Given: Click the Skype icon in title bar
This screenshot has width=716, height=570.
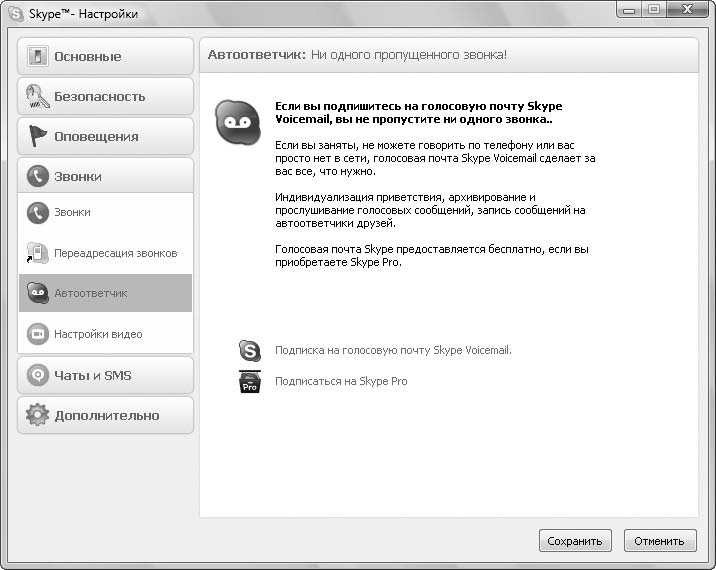Looking at the screenshot, I should click(16, 14).
